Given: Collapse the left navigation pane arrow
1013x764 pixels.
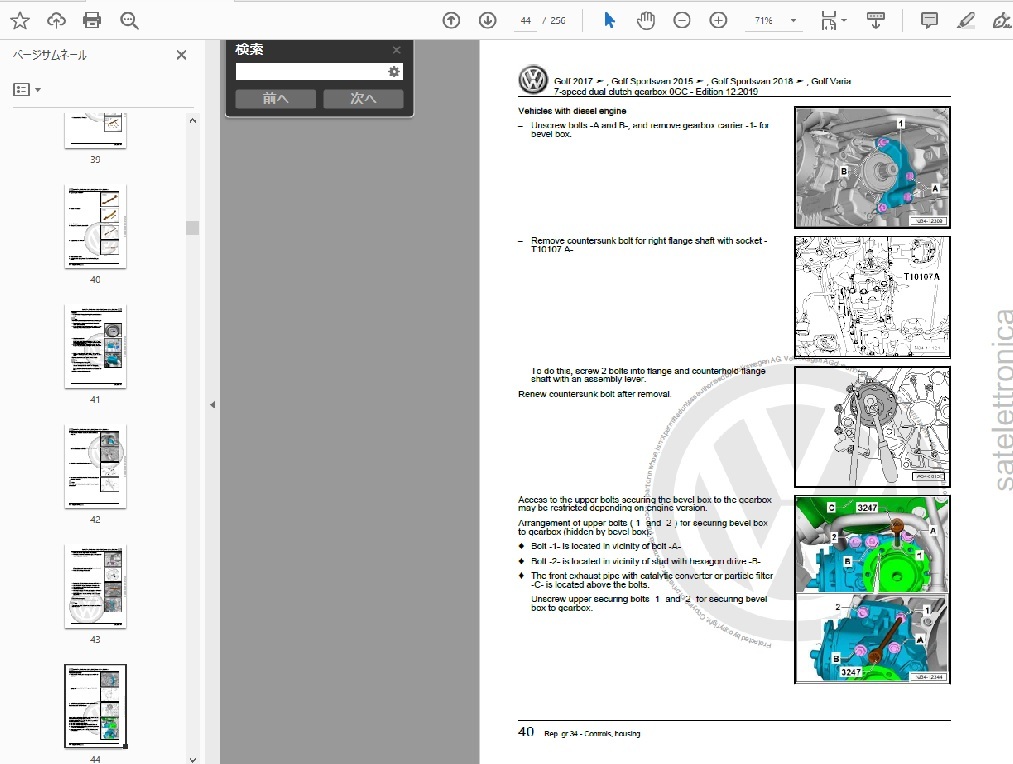Looking at the screenshot, I should coord(213,405).
